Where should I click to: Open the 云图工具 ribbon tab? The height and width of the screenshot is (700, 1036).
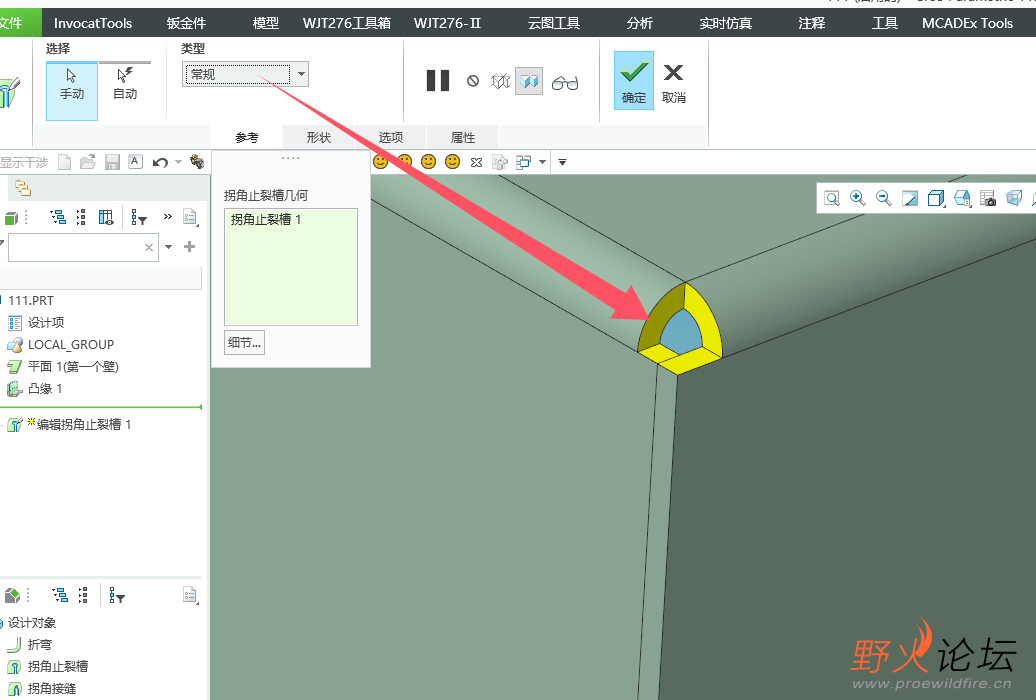[x=554, y=23]
